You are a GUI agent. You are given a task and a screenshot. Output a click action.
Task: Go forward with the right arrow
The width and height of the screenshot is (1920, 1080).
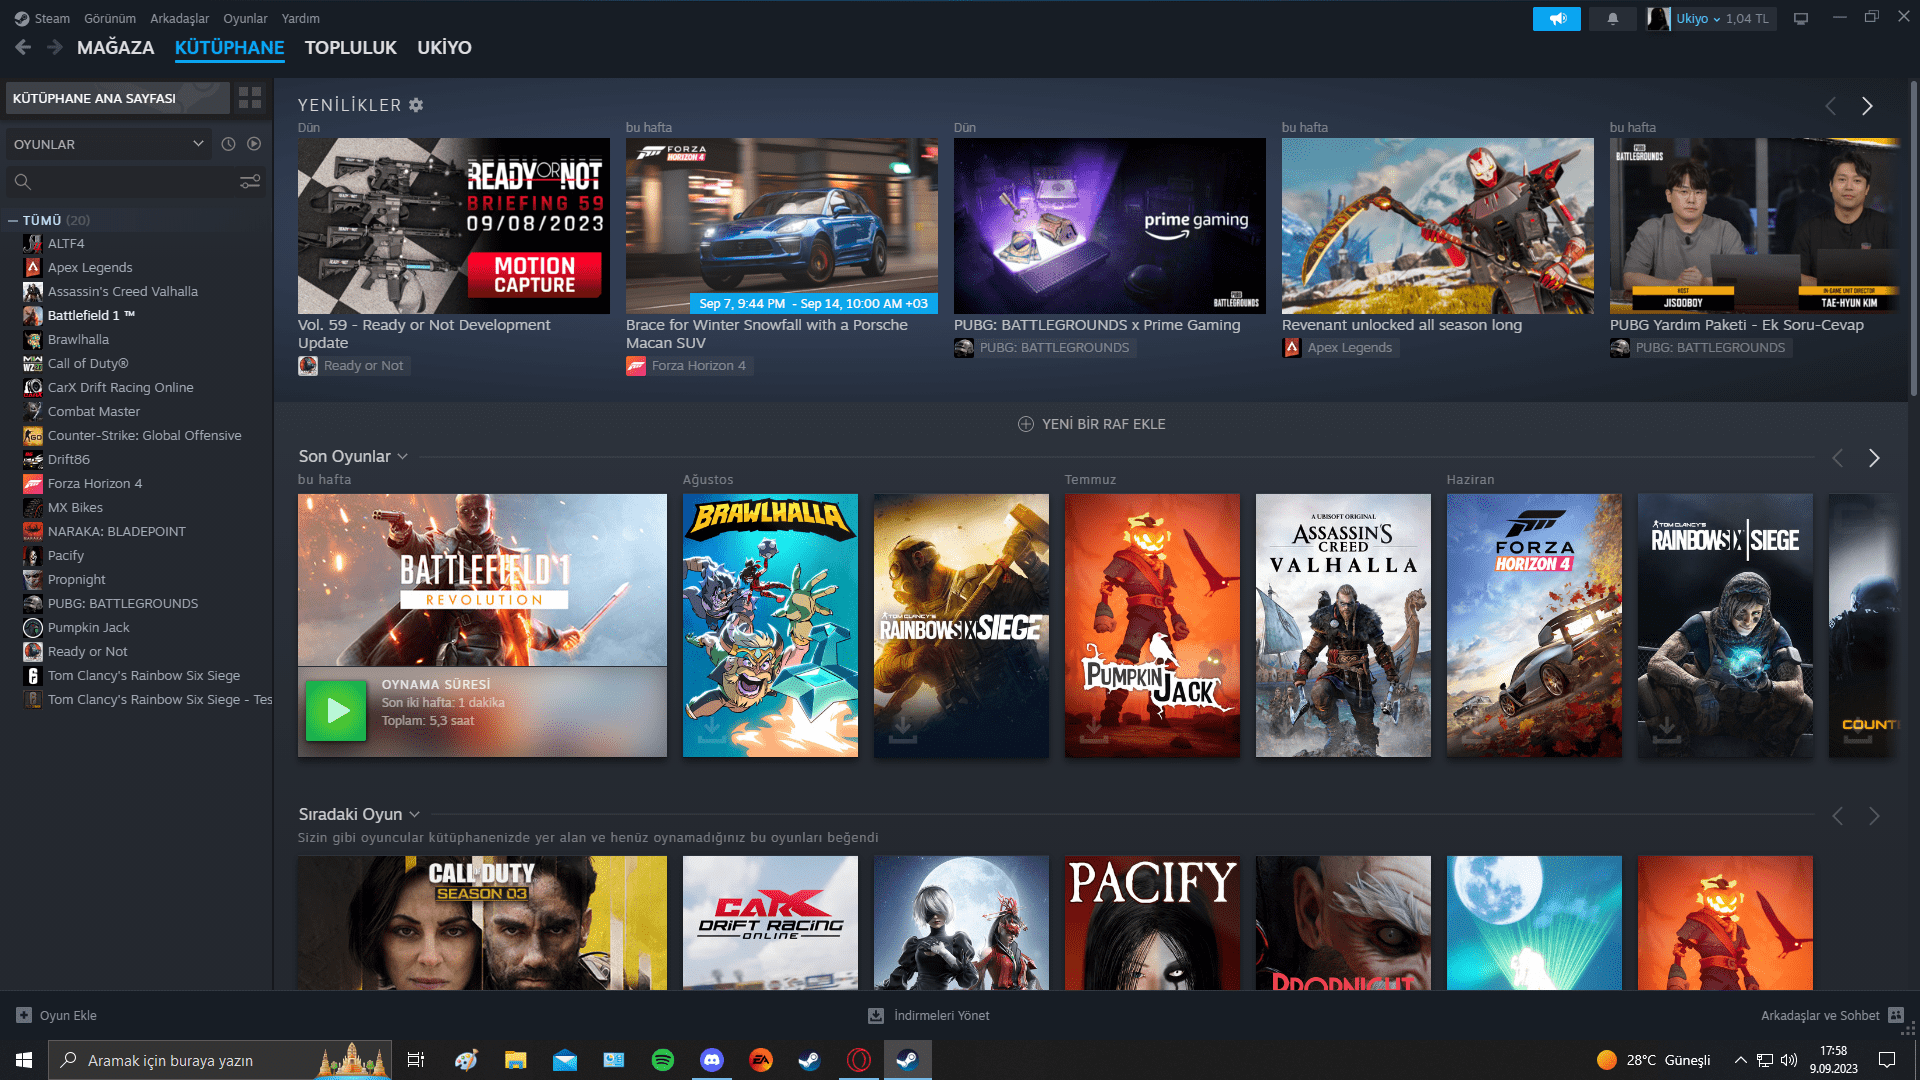pos(55,47)
